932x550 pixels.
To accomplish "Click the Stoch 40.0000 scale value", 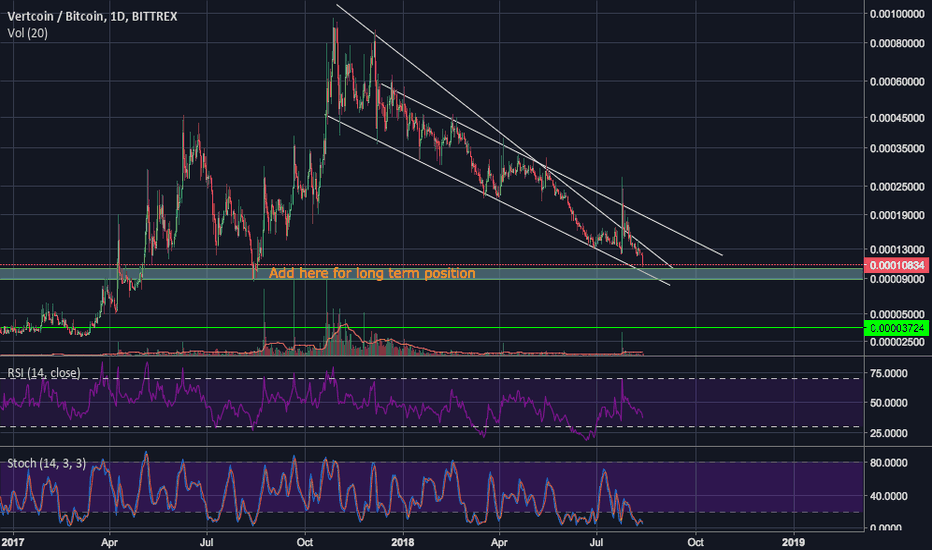I will click(x=889, y=496).
